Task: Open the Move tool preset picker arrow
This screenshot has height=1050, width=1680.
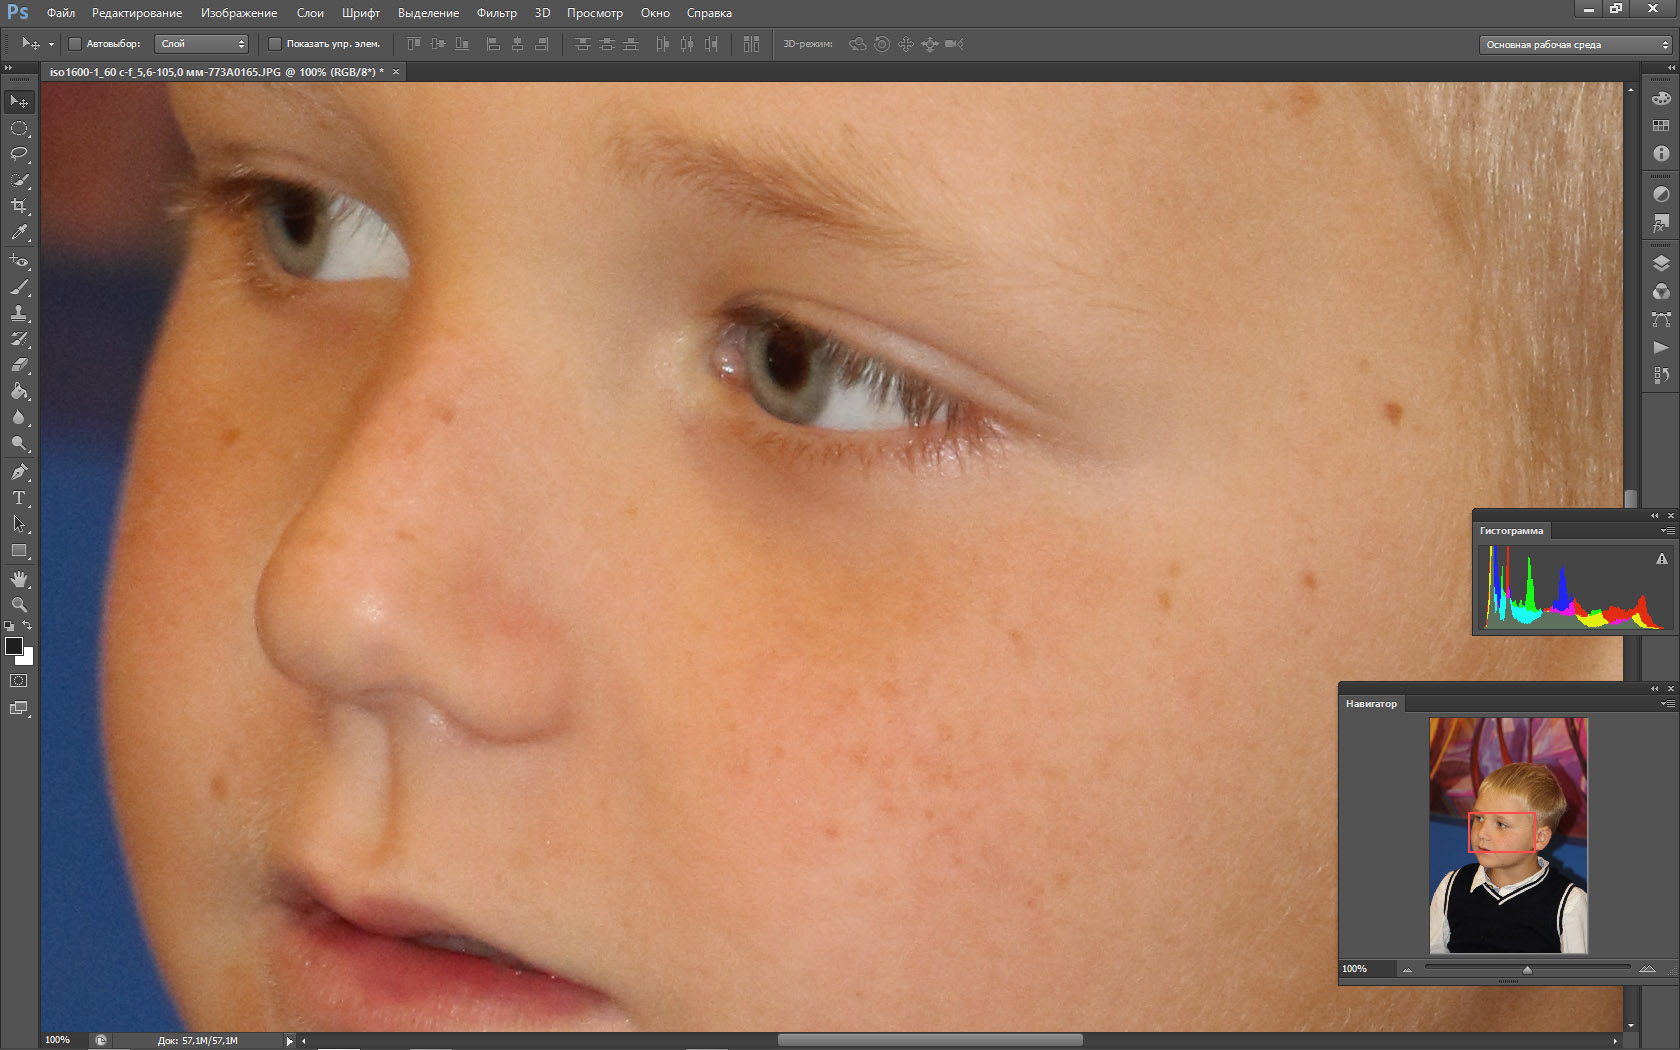Action: (x=51, y=44)
